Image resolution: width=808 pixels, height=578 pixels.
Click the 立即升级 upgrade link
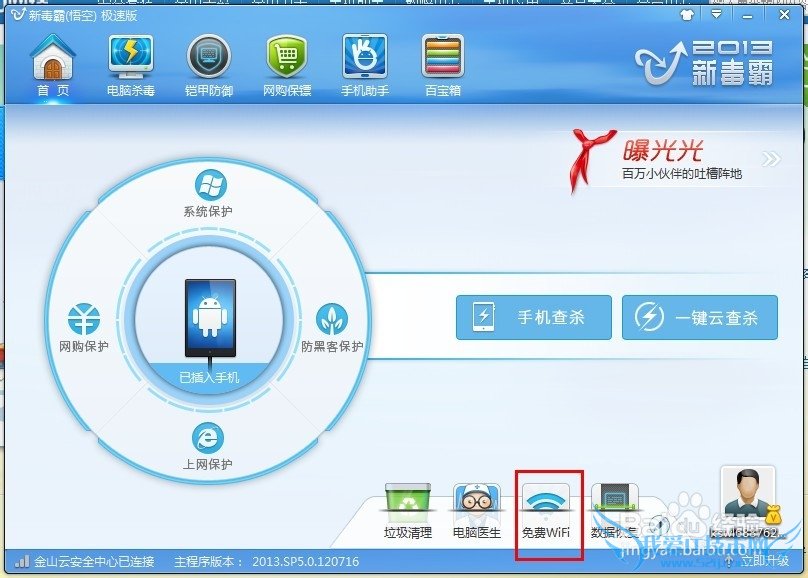[765, 560]
